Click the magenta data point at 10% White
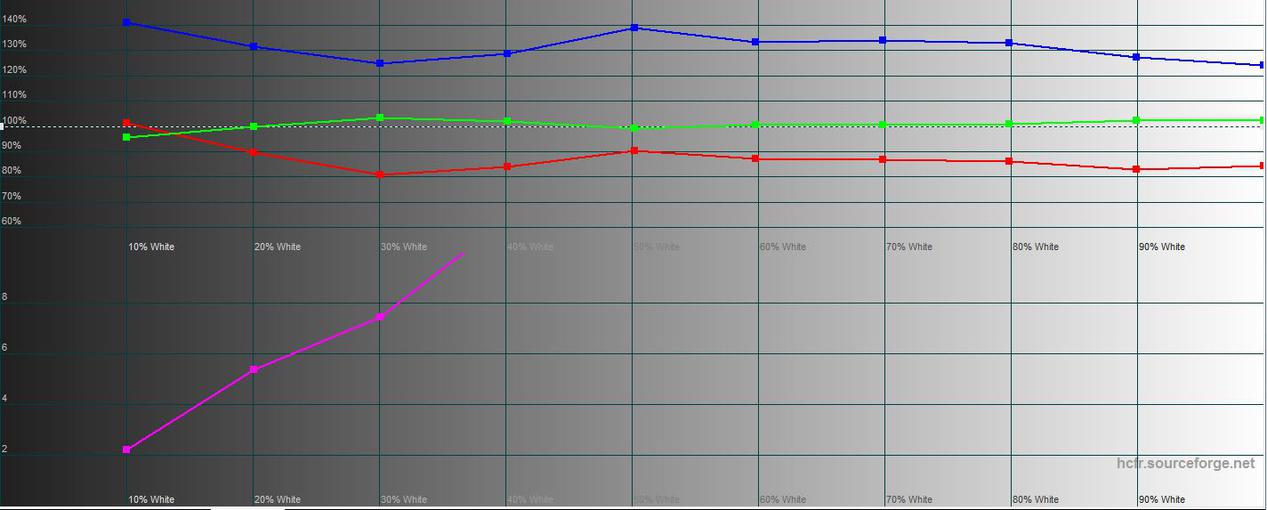The width and height of the screenshot is (1267, 510). [x=126, y=450]
